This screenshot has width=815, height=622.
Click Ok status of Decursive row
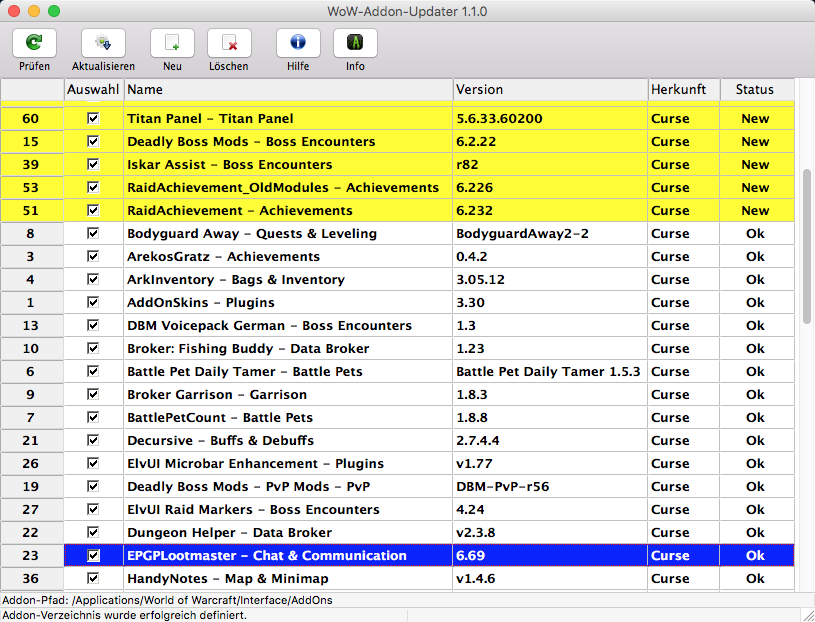pos(755,440)
